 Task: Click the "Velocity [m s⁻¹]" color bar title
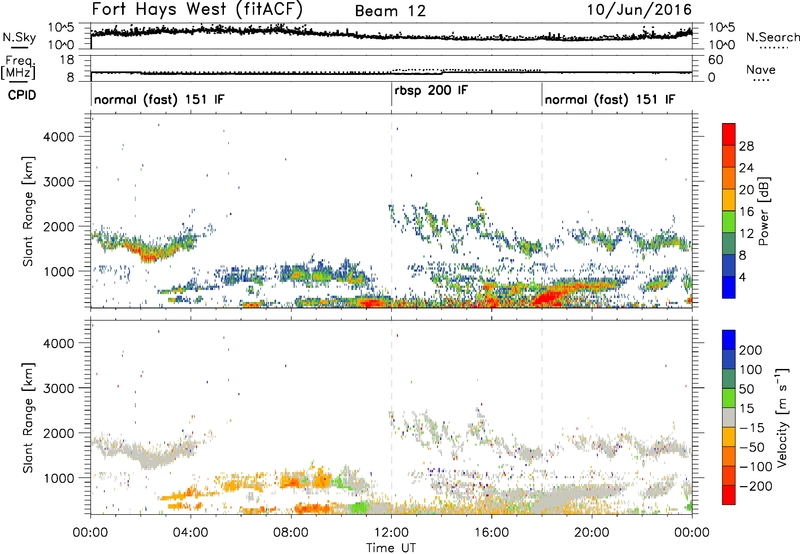[782, 417]
